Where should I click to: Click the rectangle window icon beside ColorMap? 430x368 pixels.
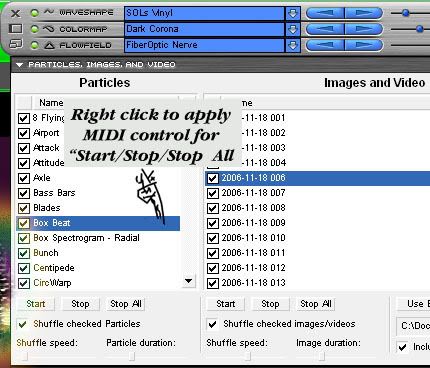15,29
